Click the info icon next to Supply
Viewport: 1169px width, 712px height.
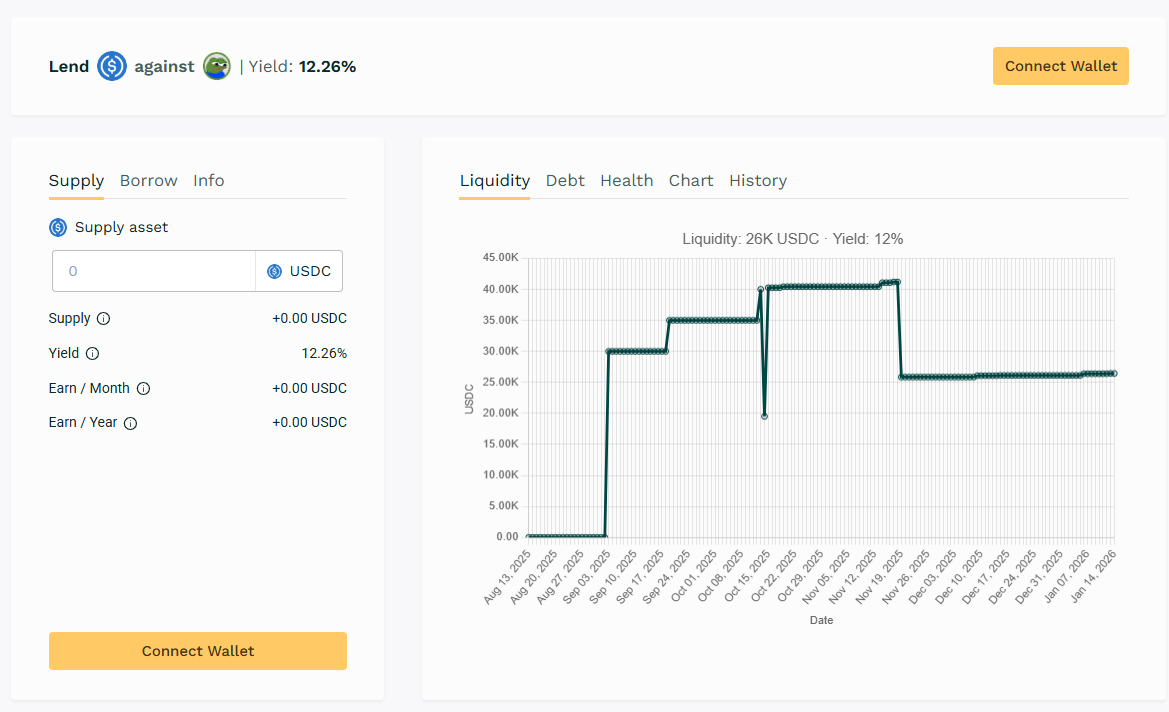(x=103, y=319)
